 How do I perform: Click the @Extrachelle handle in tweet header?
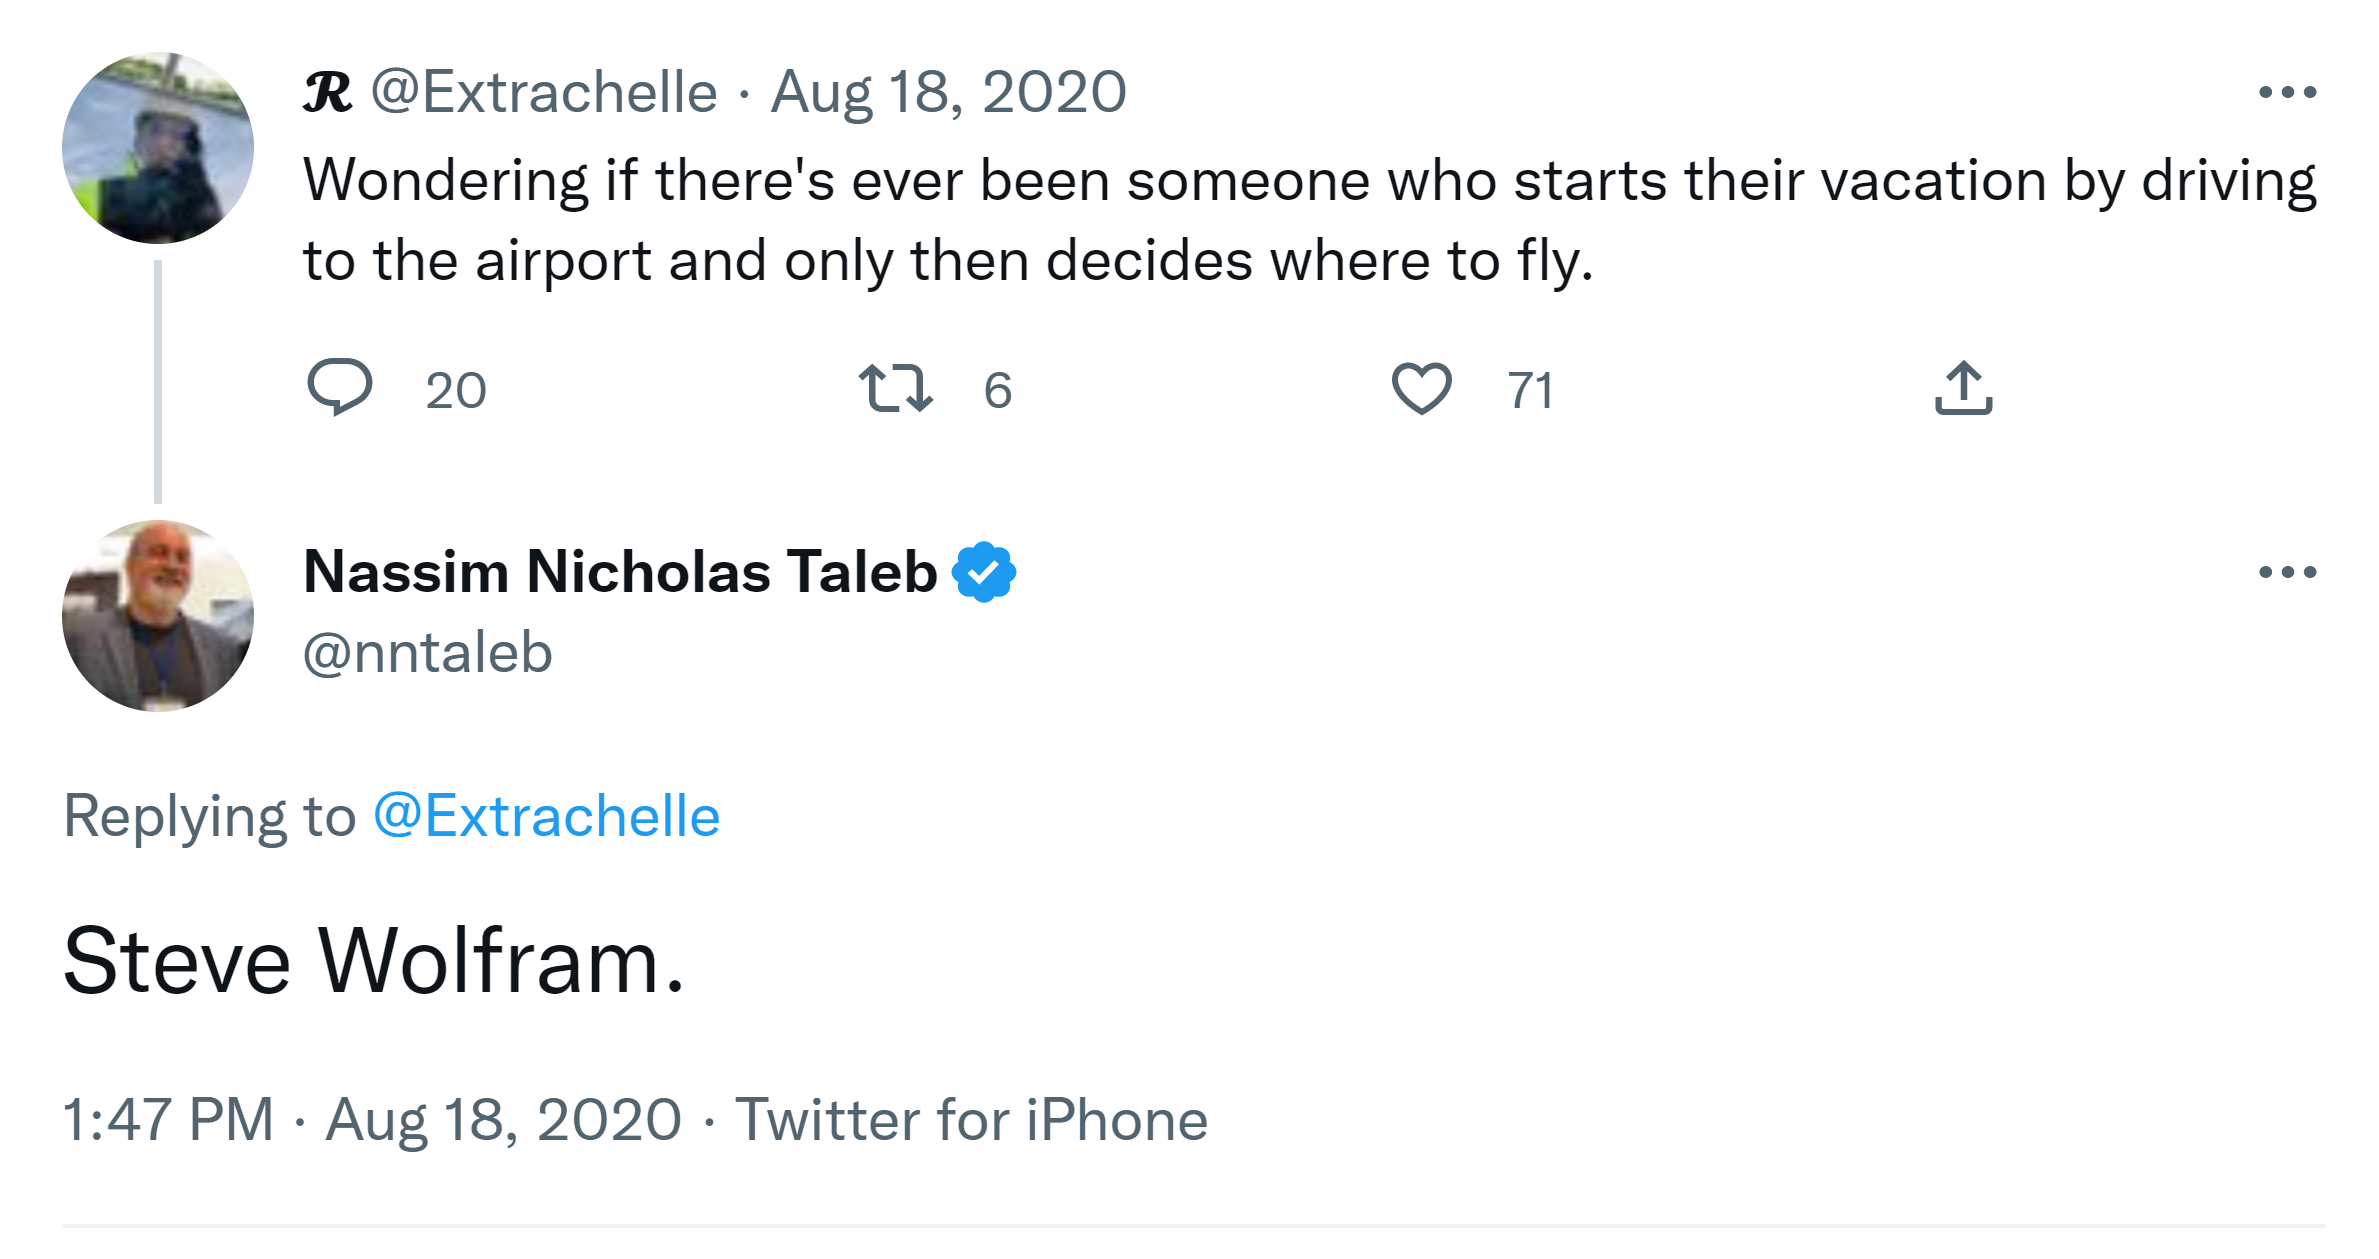[544, 93]
